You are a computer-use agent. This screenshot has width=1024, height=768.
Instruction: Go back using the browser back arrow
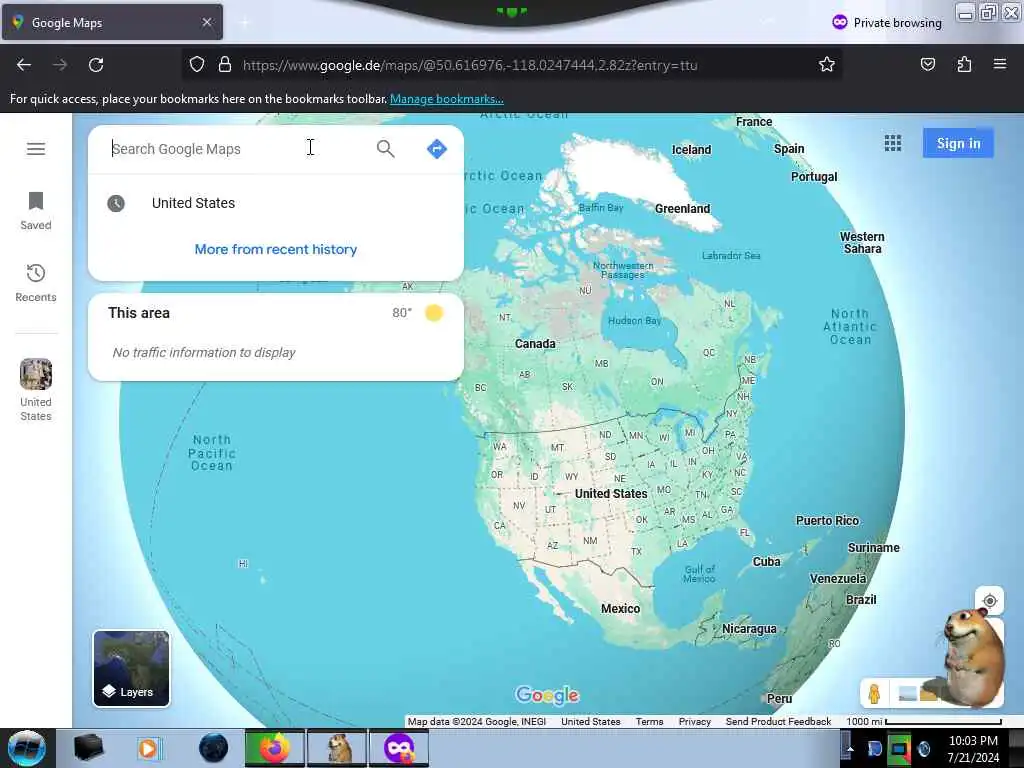click(24, 65)
